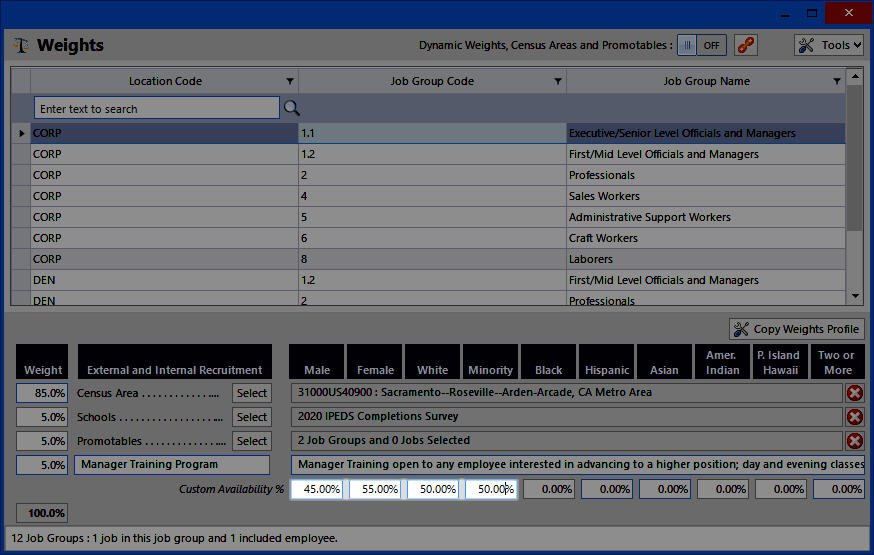Viewport: 874px width, 555px height.
Task: Click the Amer. Indian custom availability field
Action: click(723, 489)
